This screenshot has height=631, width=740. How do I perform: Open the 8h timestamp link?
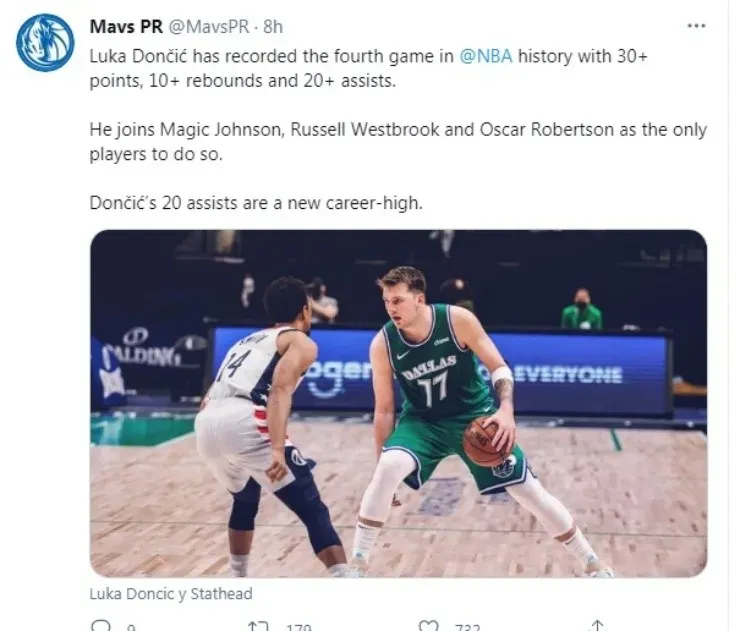tap(273, 27)
